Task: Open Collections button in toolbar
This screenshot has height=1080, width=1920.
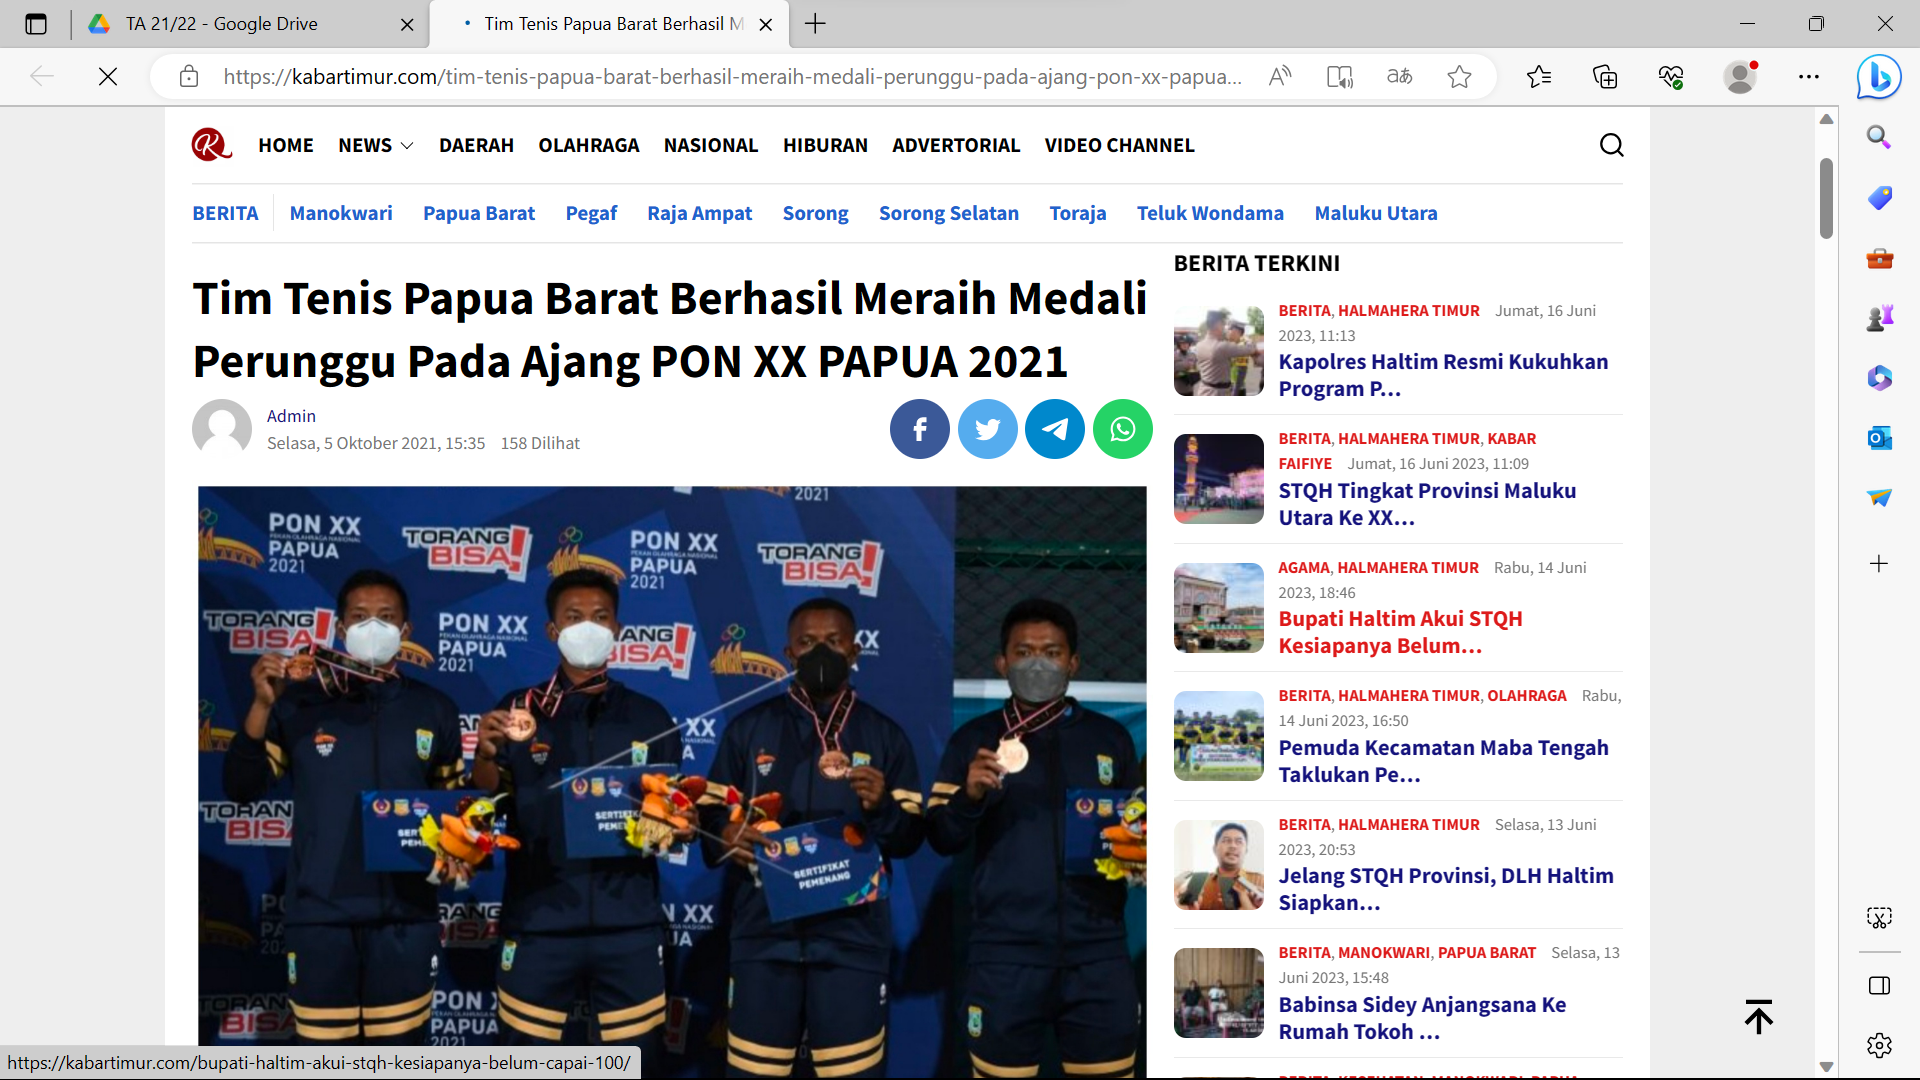Action: [1605, 76]
